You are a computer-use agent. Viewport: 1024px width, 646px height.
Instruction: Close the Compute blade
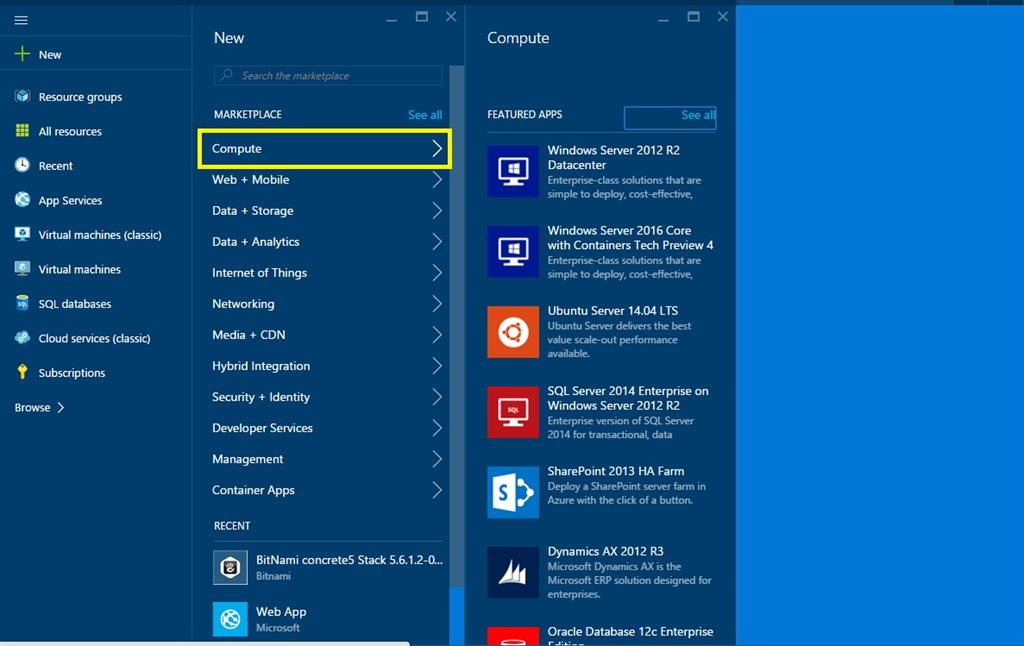tap(722, 17)
